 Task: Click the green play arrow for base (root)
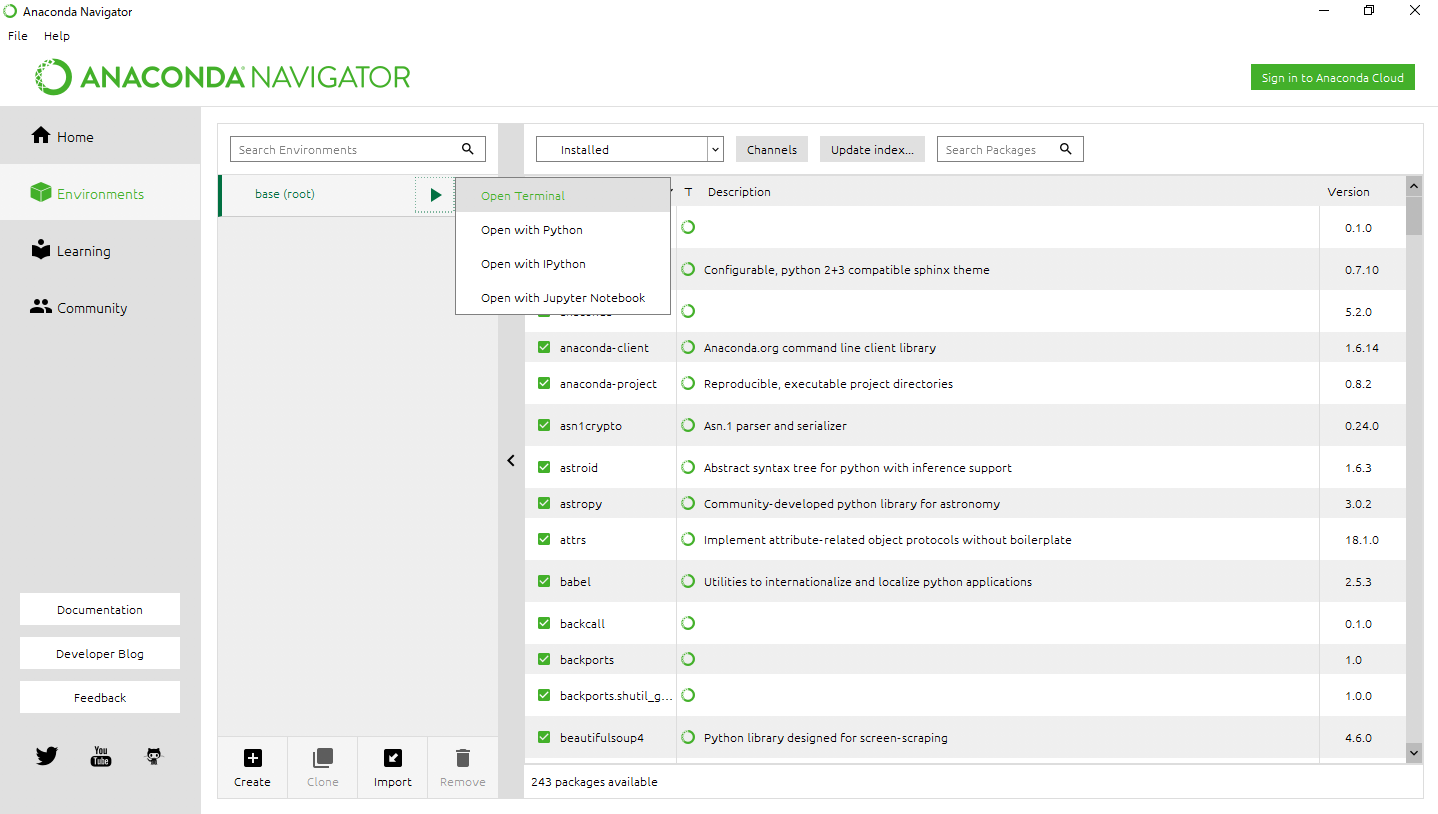(435, 194)
